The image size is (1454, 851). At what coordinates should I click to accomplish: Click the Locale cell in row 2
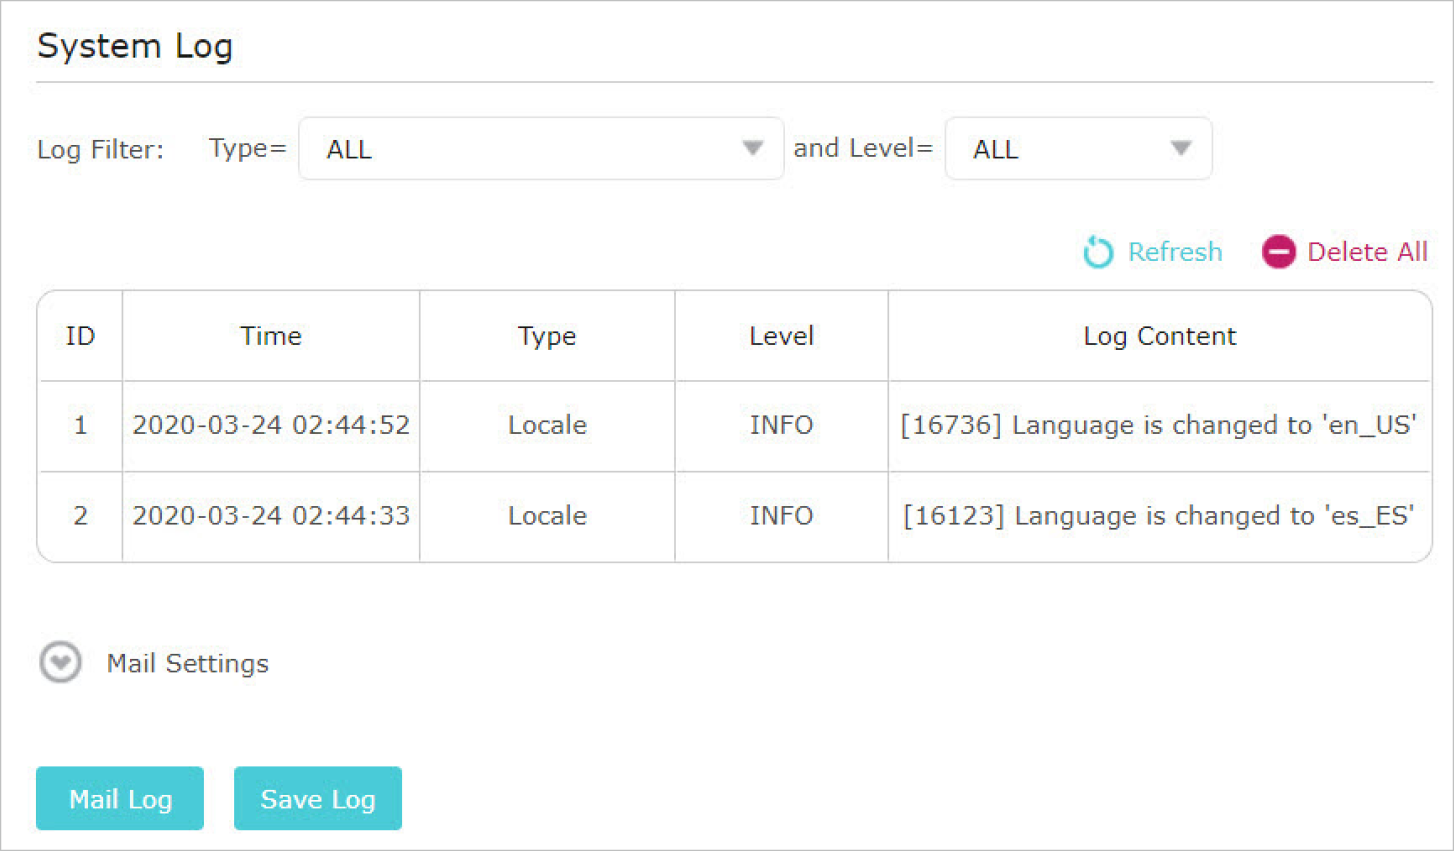[547, 516]
